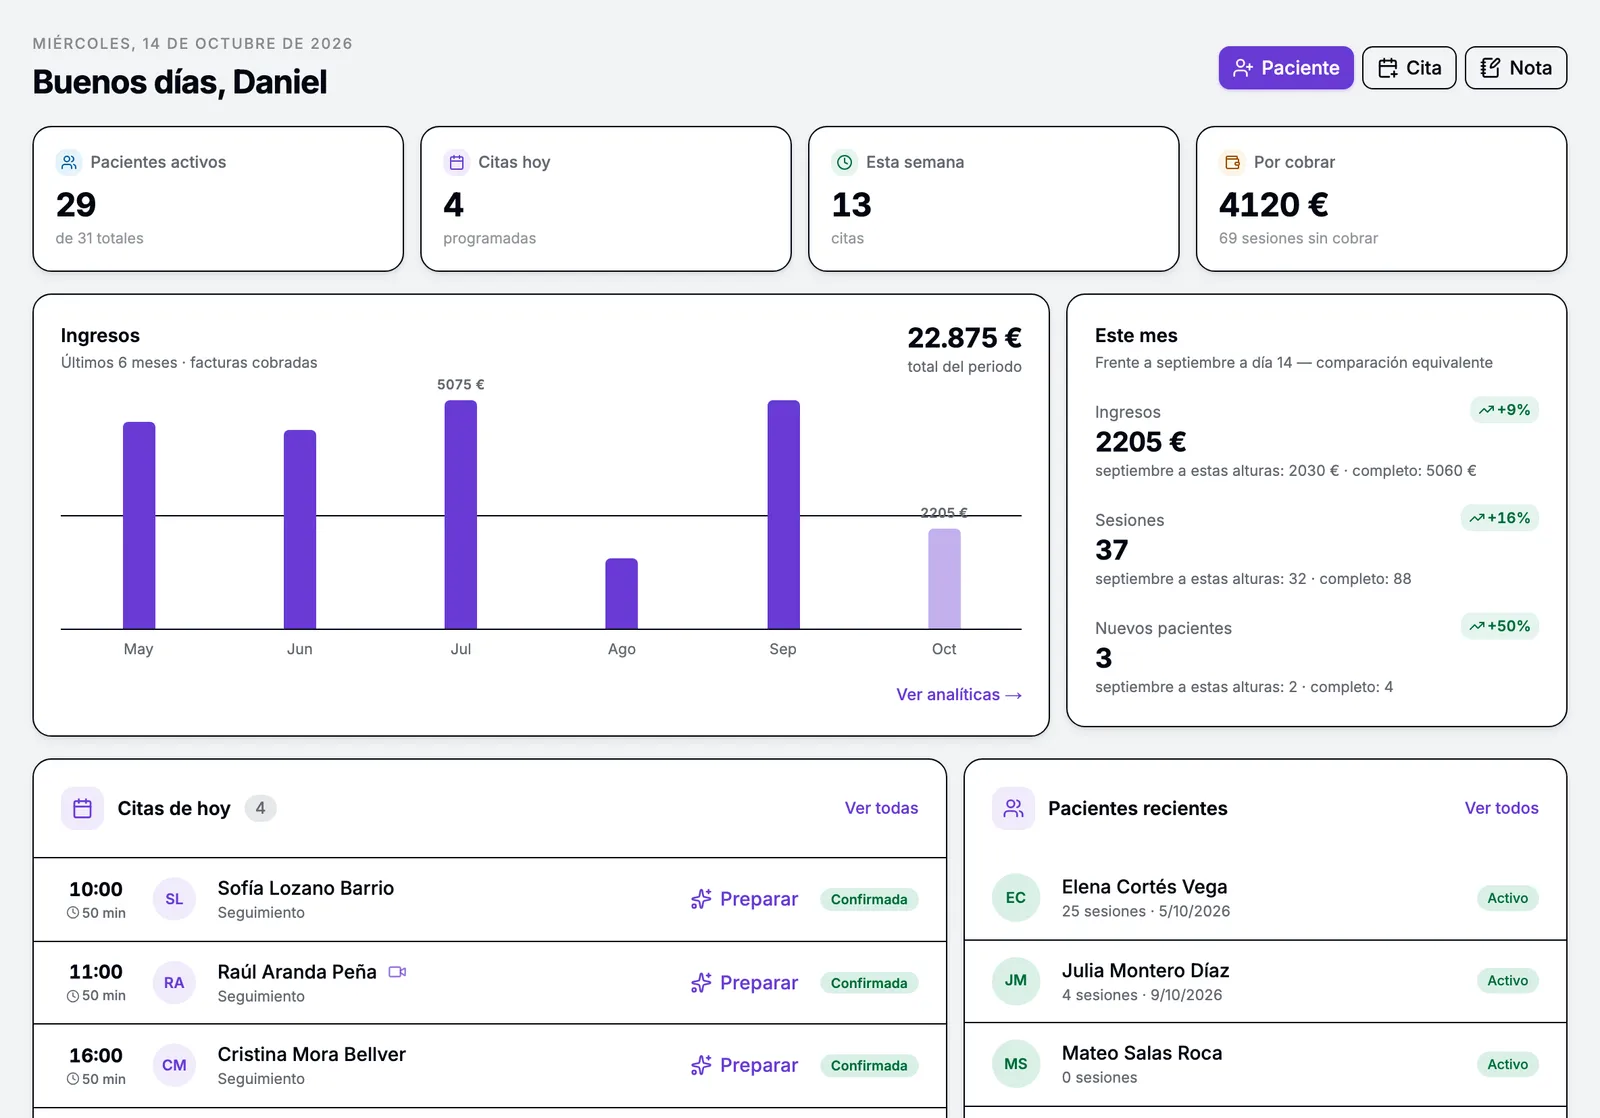Prepare Cristina Mora Bellver's session
This screenshot has height=1118, width=1600.
click(744, 1066)
